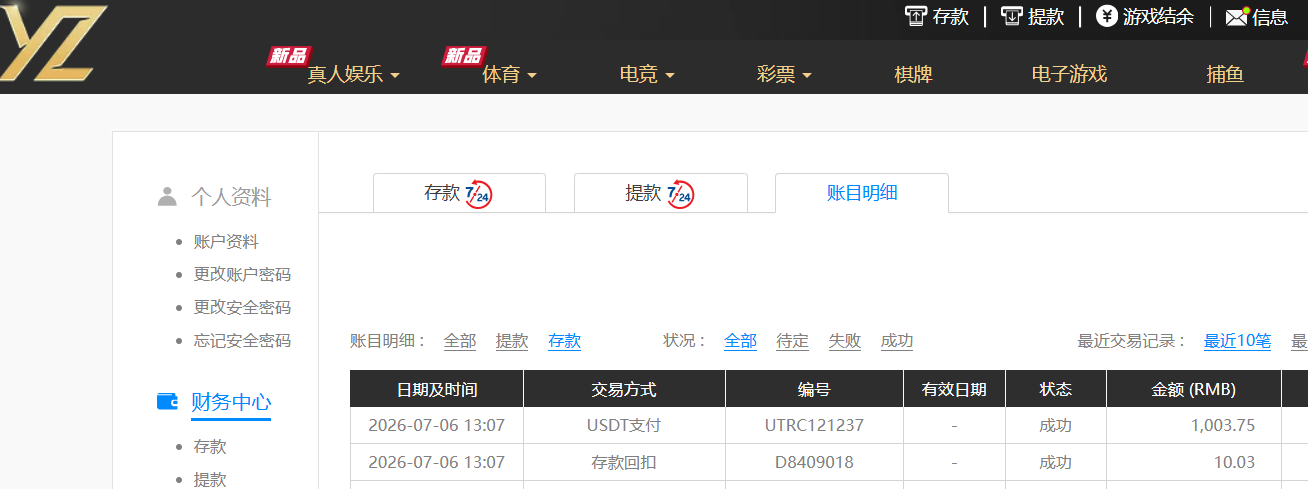Click the 新品 badge above 真人娱乐
The width and height of the screenshot is (1308, 489).
pos(288,56)
